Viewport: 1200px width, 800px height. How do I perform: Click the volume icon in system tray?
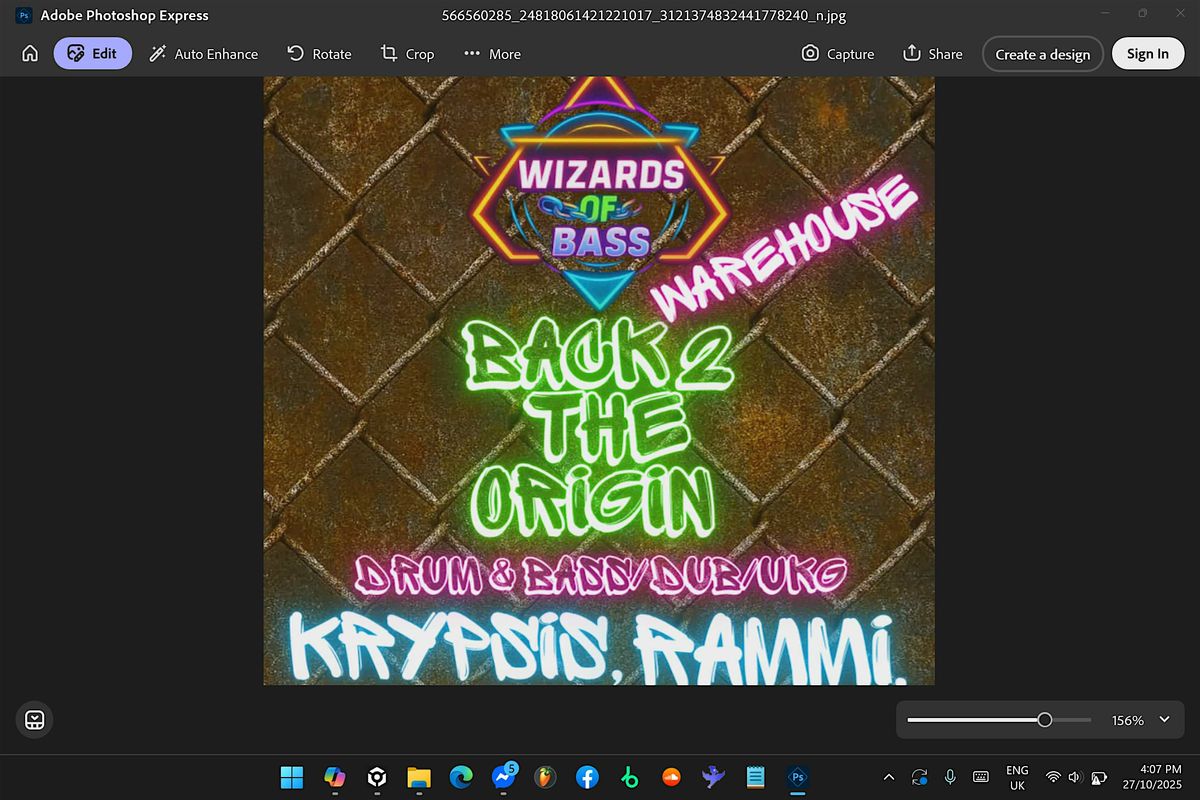(x=1073, y=777)
